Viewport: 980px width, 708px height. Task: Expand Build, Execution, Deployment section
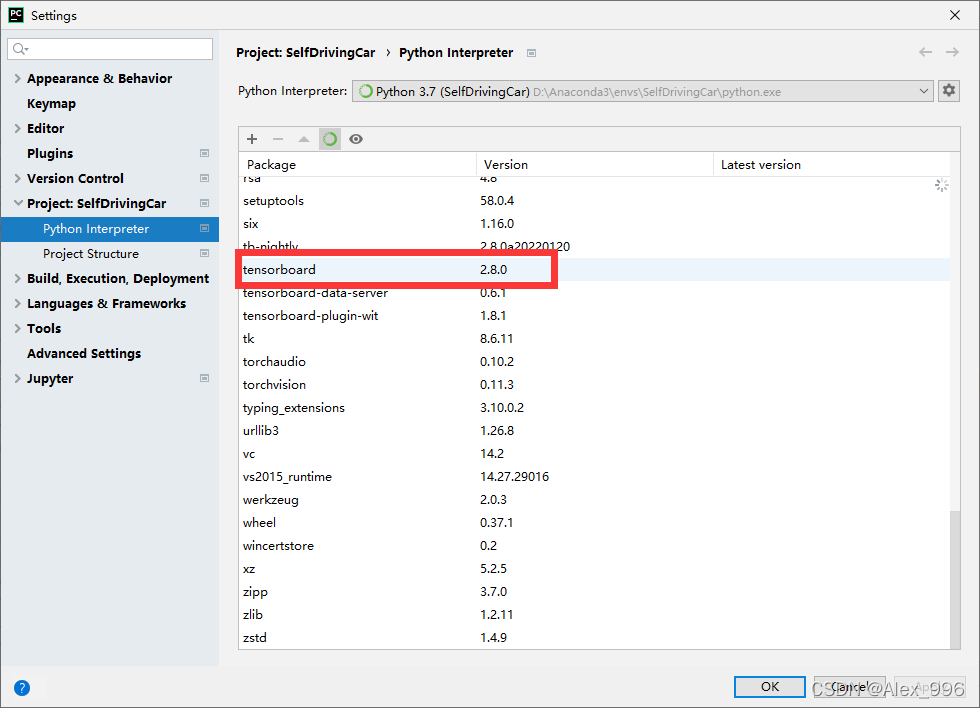click(18, 278)
